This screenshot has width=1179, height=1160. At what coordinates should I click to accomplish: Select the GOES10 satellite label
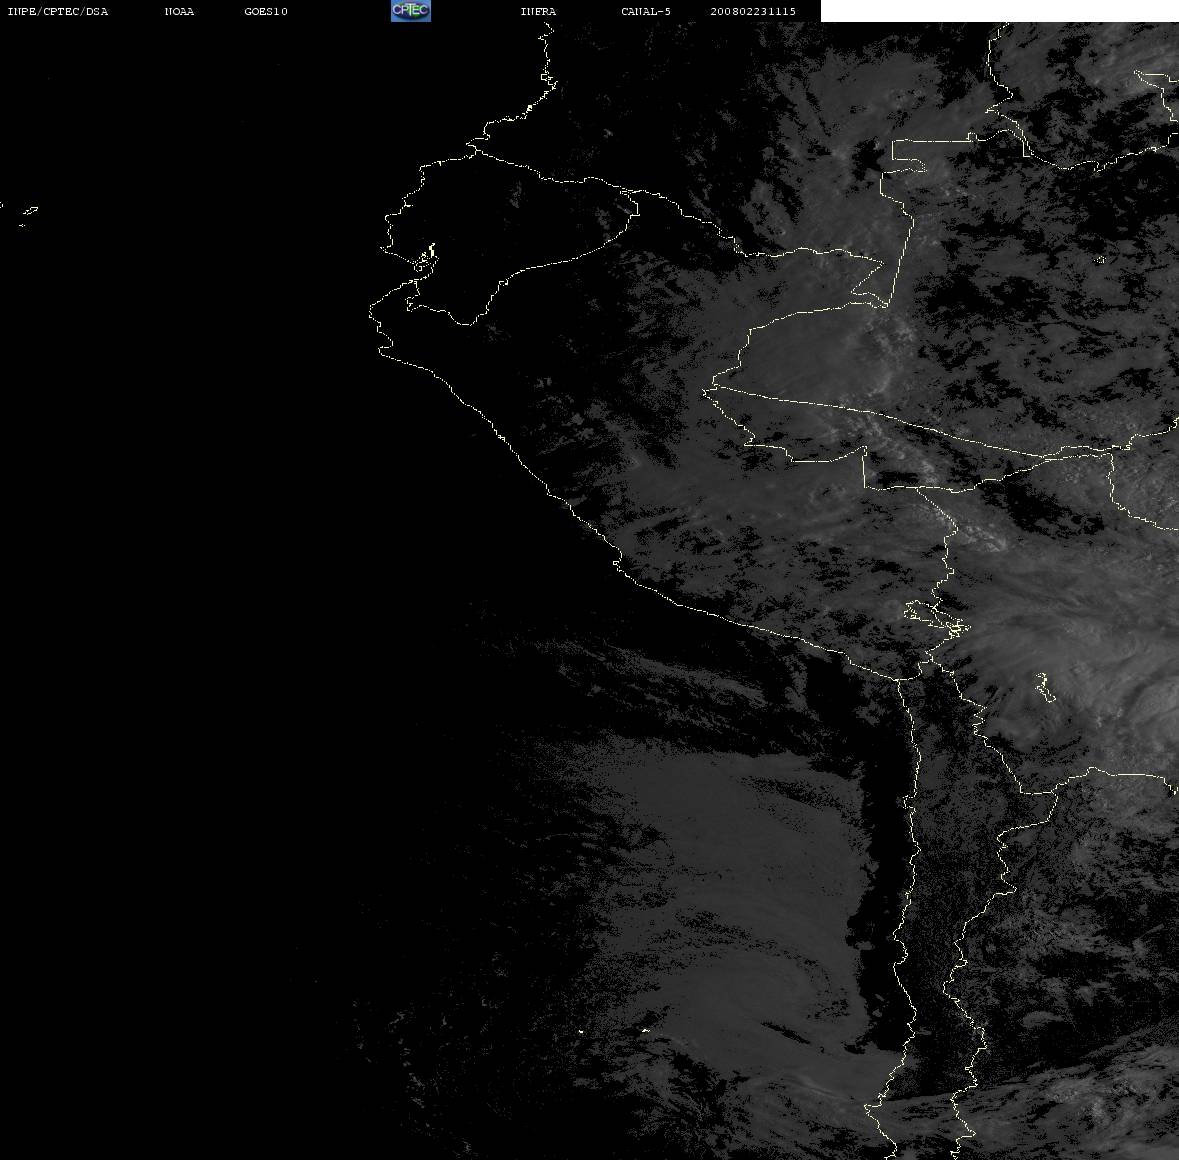point(265,11)
